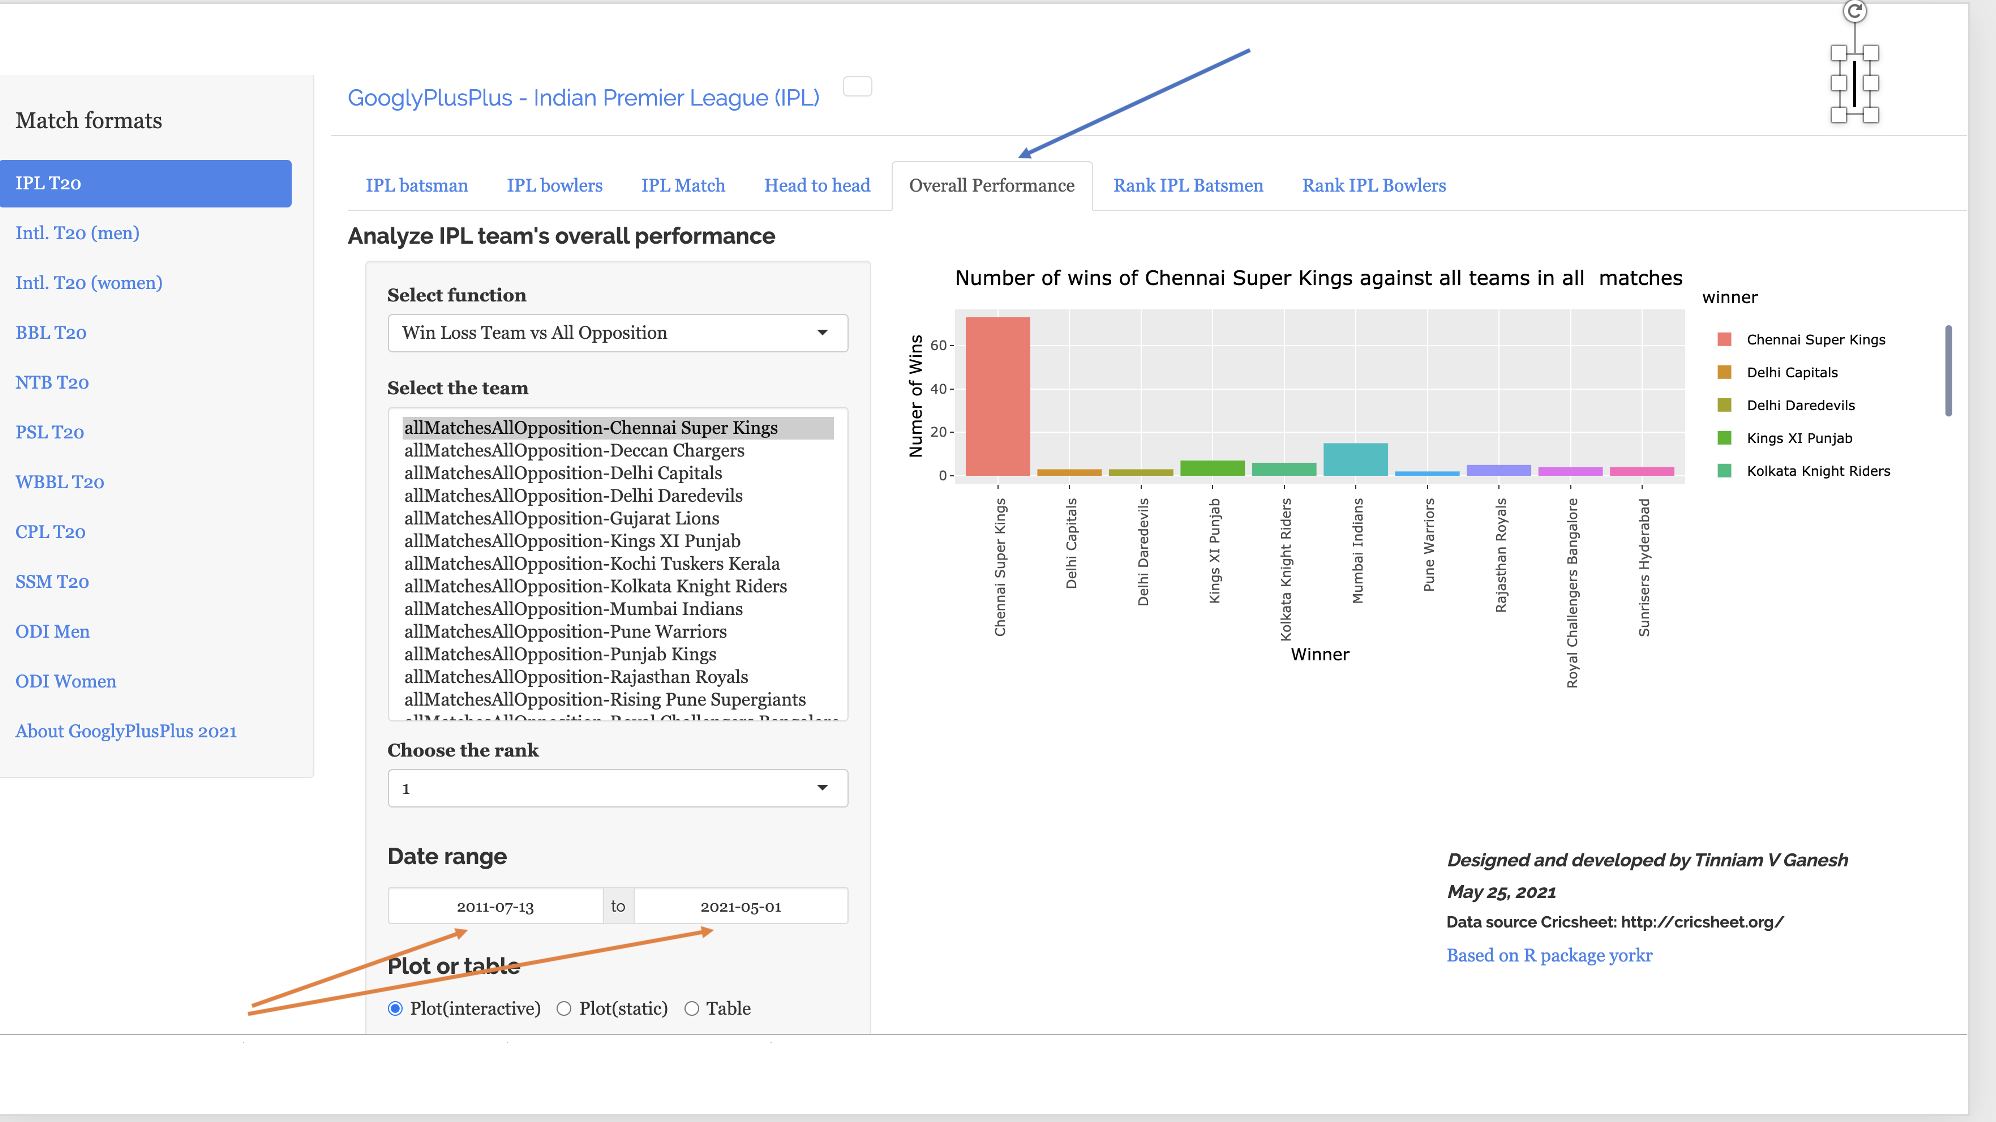Go to BBL T20 match format
This screenshot has height=1122, width=1996.
[51, 333]
